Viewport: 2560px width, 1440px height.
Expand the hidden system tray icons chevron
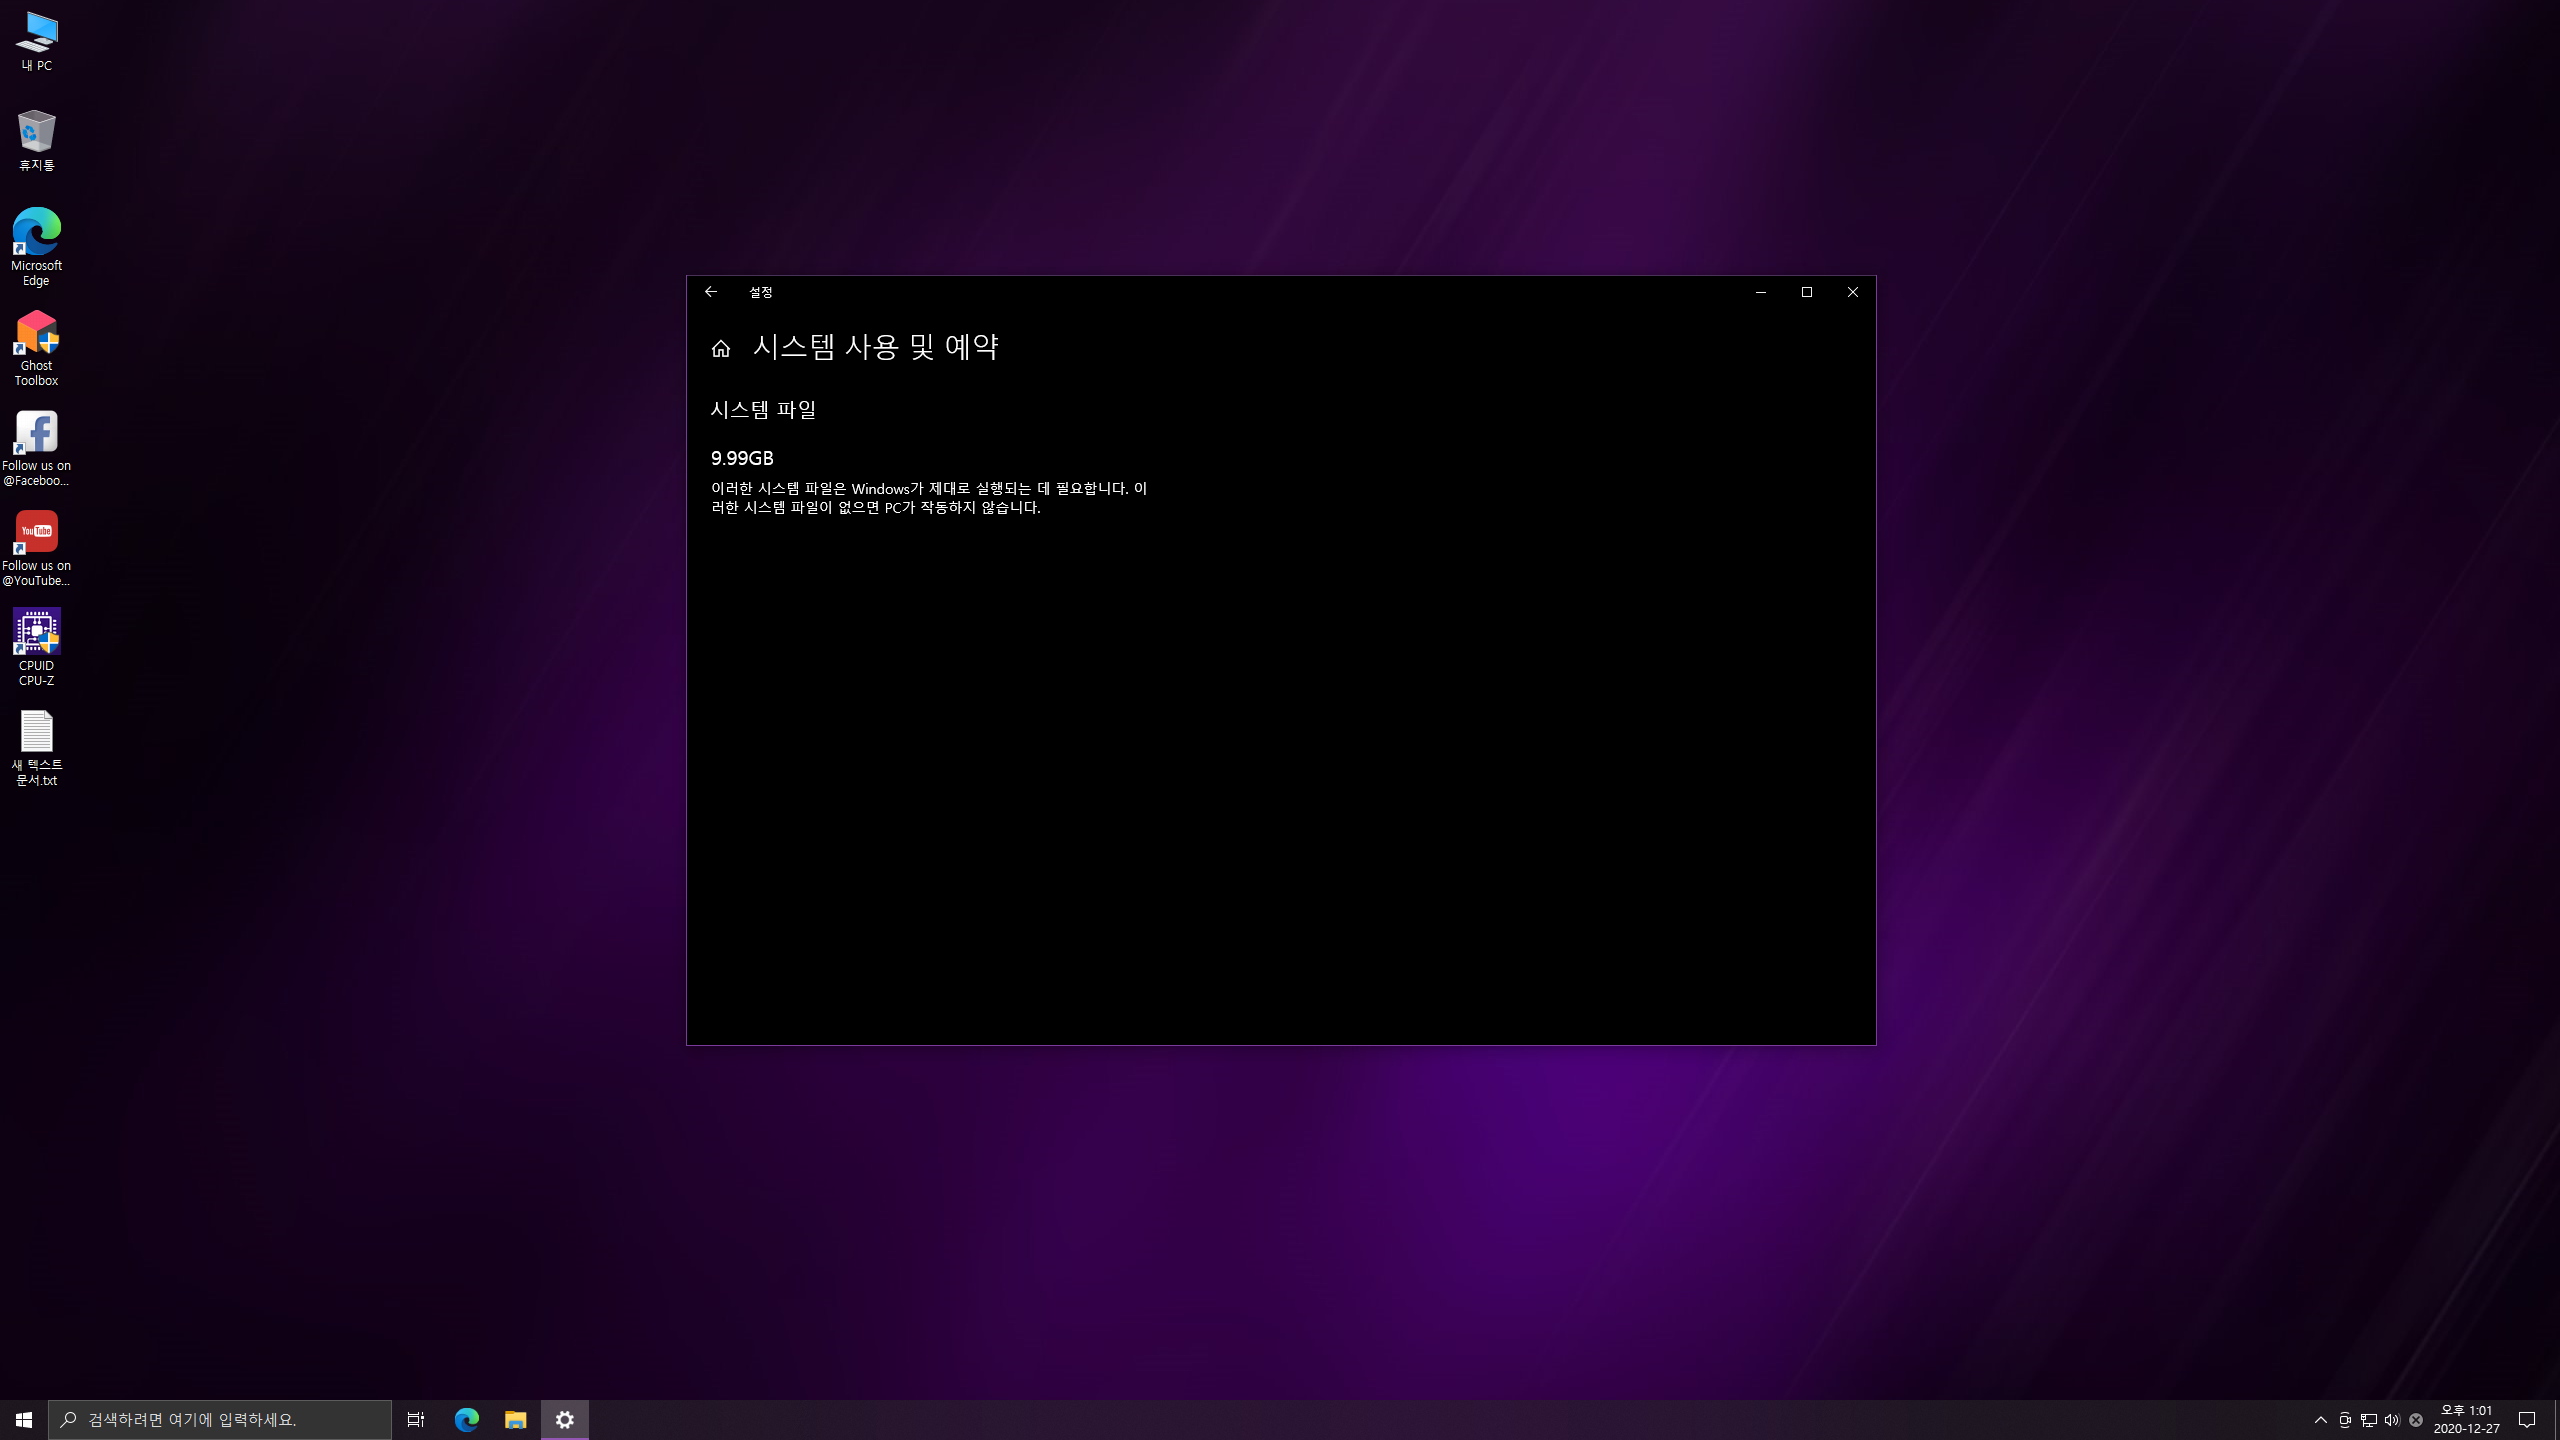click(x=2321, y=1420)
